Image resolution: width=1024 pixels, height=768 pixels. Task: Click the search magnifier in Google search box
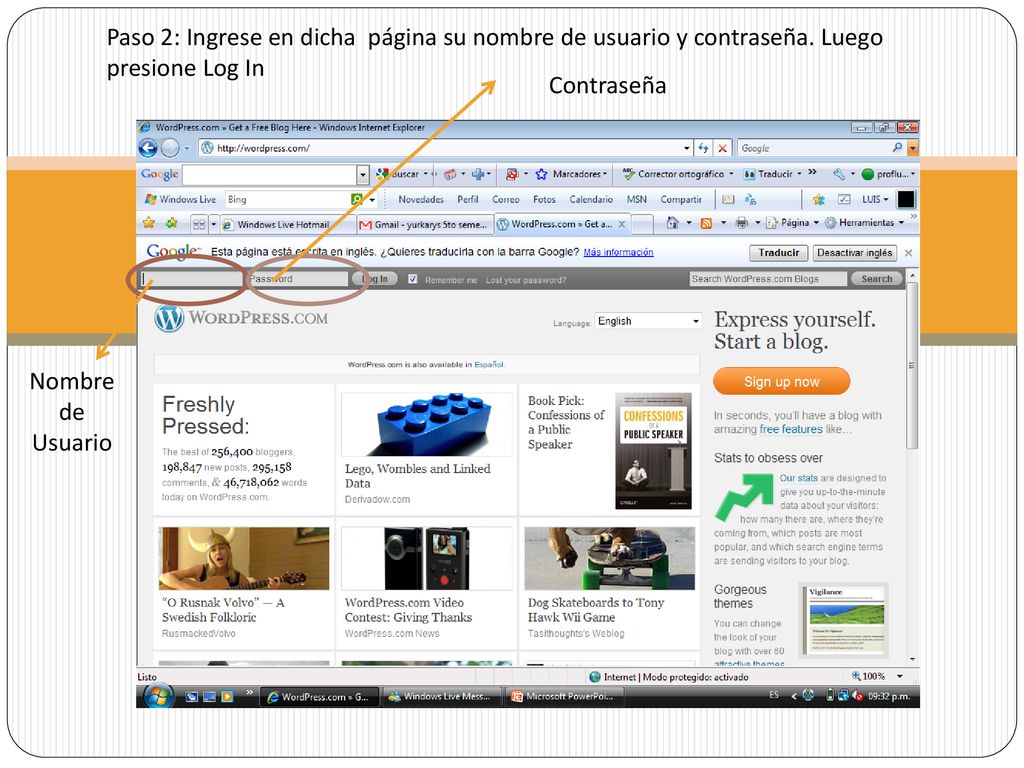pos(897,148)
